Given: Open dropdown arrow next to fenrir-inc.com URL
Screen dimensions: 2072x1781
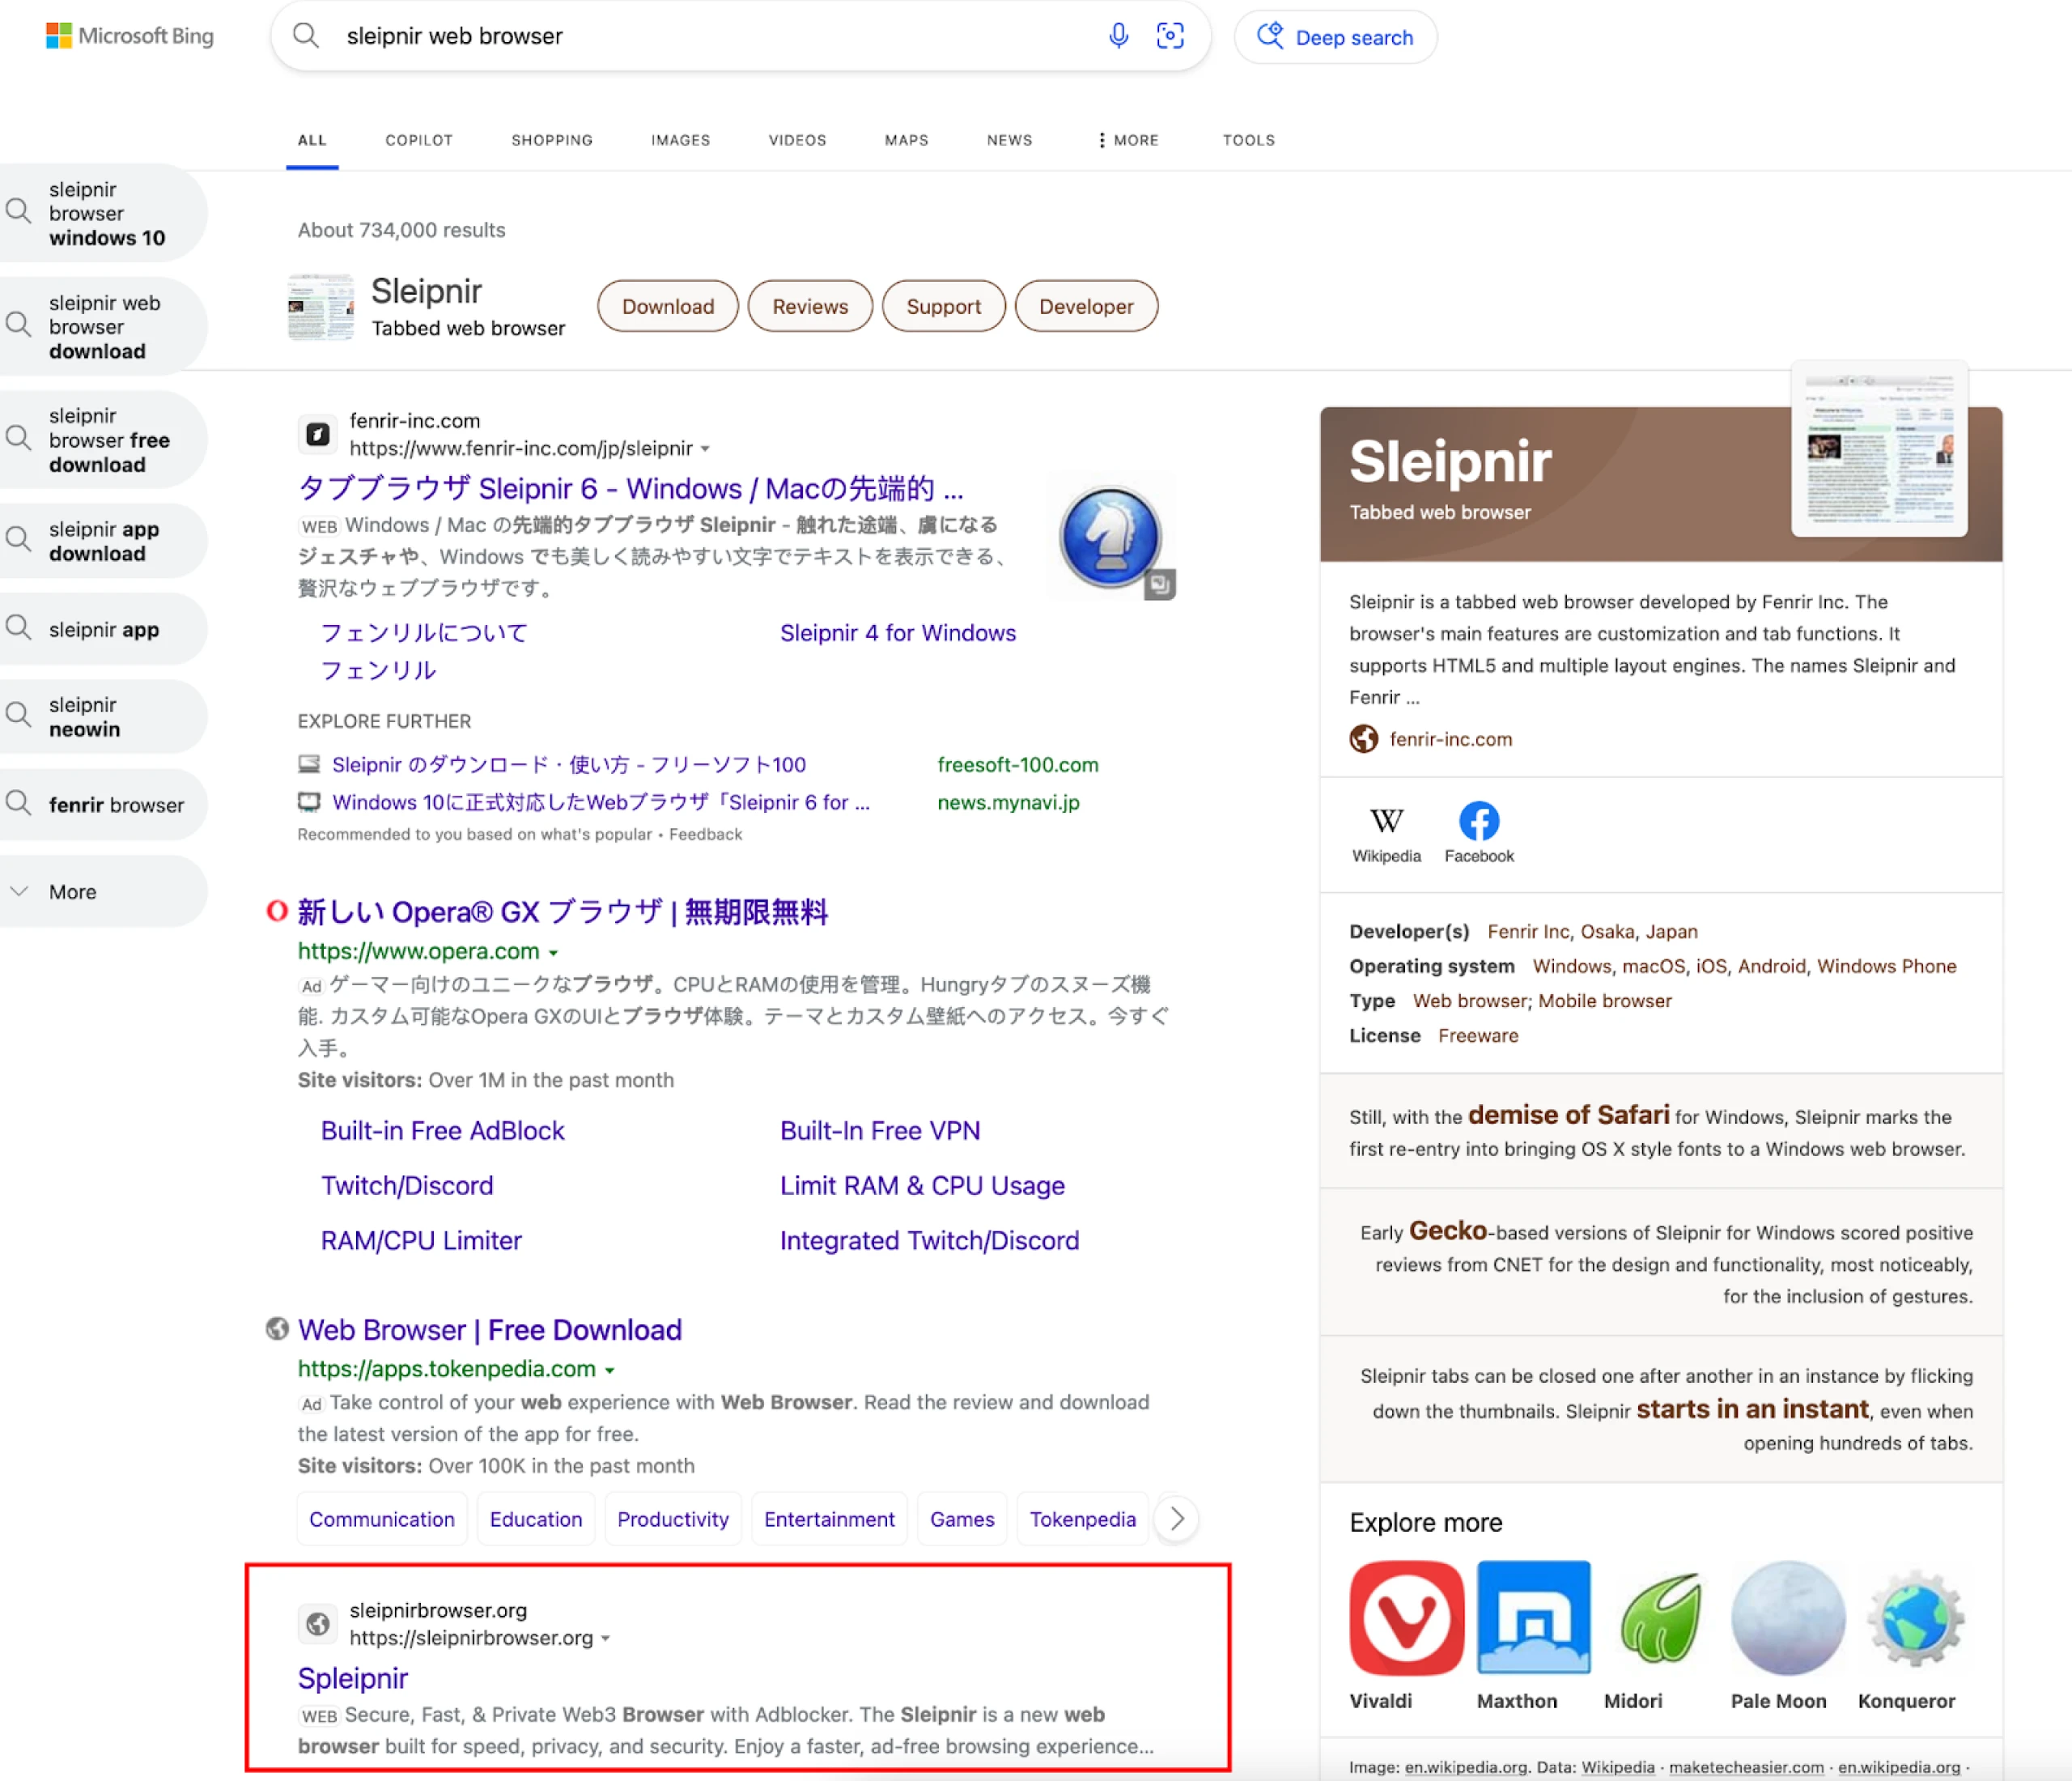Looking at the screenshot, I should (705, 449).
